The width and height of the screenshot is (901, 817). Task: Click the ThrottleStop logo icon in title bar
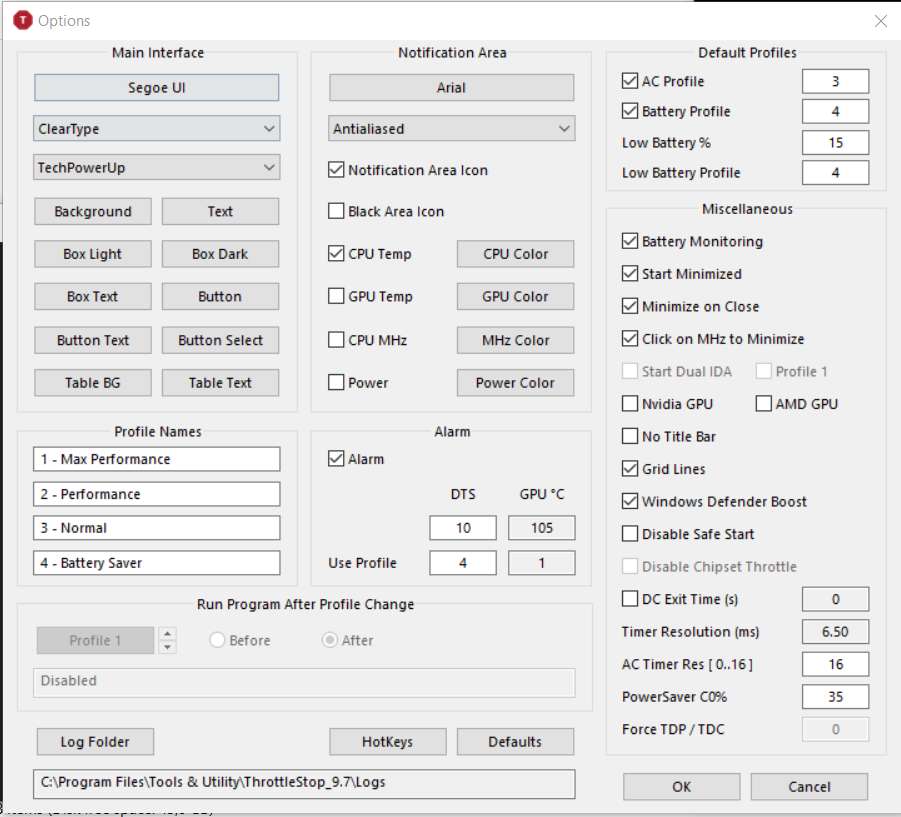[x=22, y=21]
